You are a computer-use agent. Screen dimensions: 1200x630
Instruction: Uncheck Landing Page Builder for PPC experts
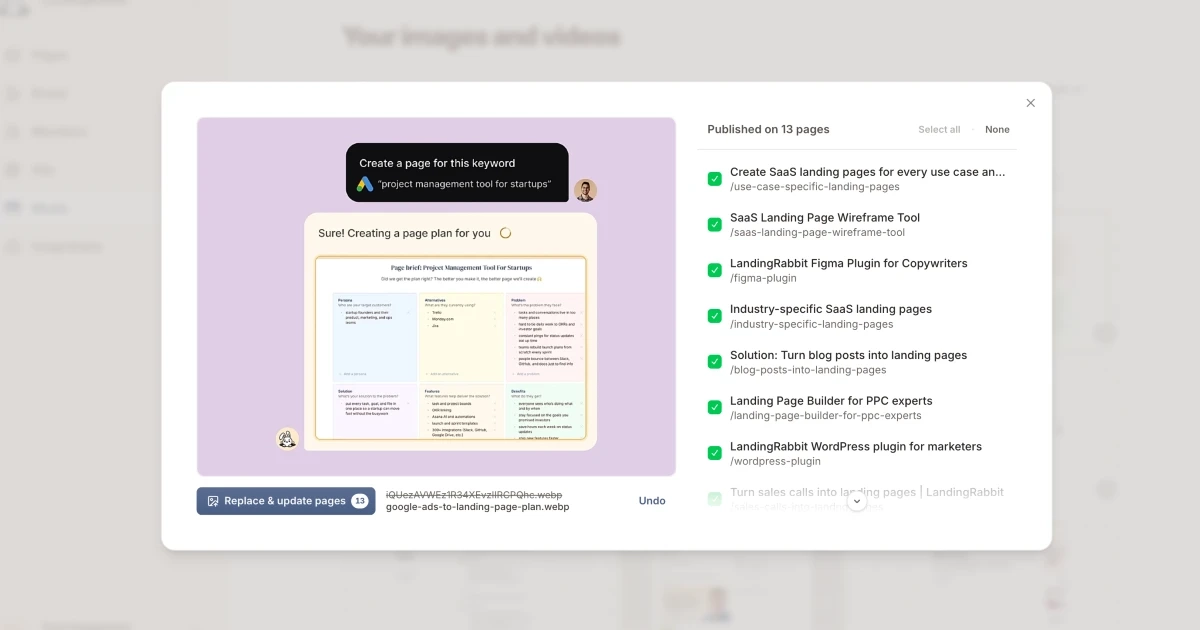(x=715, y=407)
